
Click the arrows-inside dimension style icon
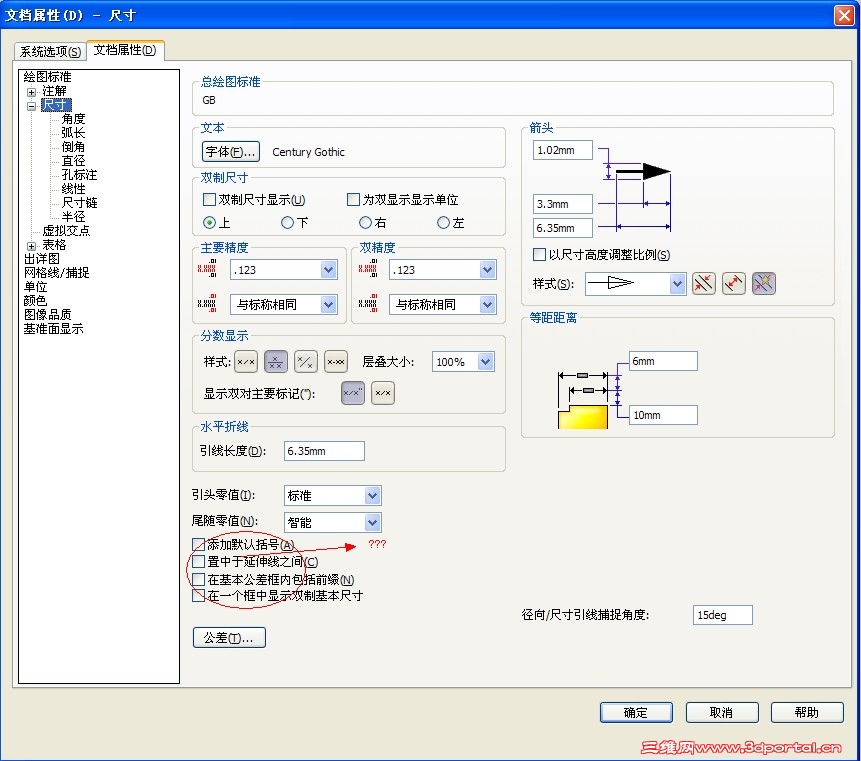[703, 283]
